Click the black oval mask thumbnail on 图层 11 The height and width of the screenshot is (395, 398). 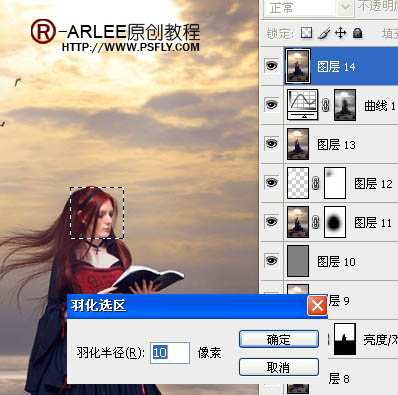335,222
